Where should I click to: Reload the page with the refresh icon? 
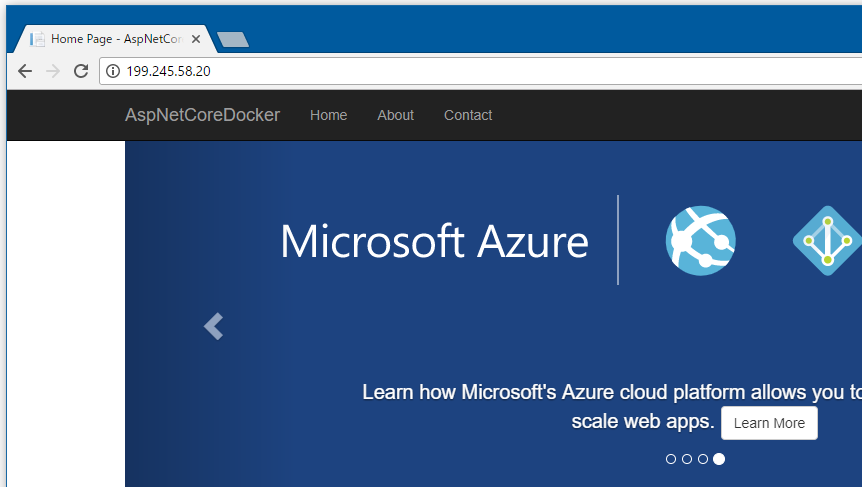(x=81, y=71)
